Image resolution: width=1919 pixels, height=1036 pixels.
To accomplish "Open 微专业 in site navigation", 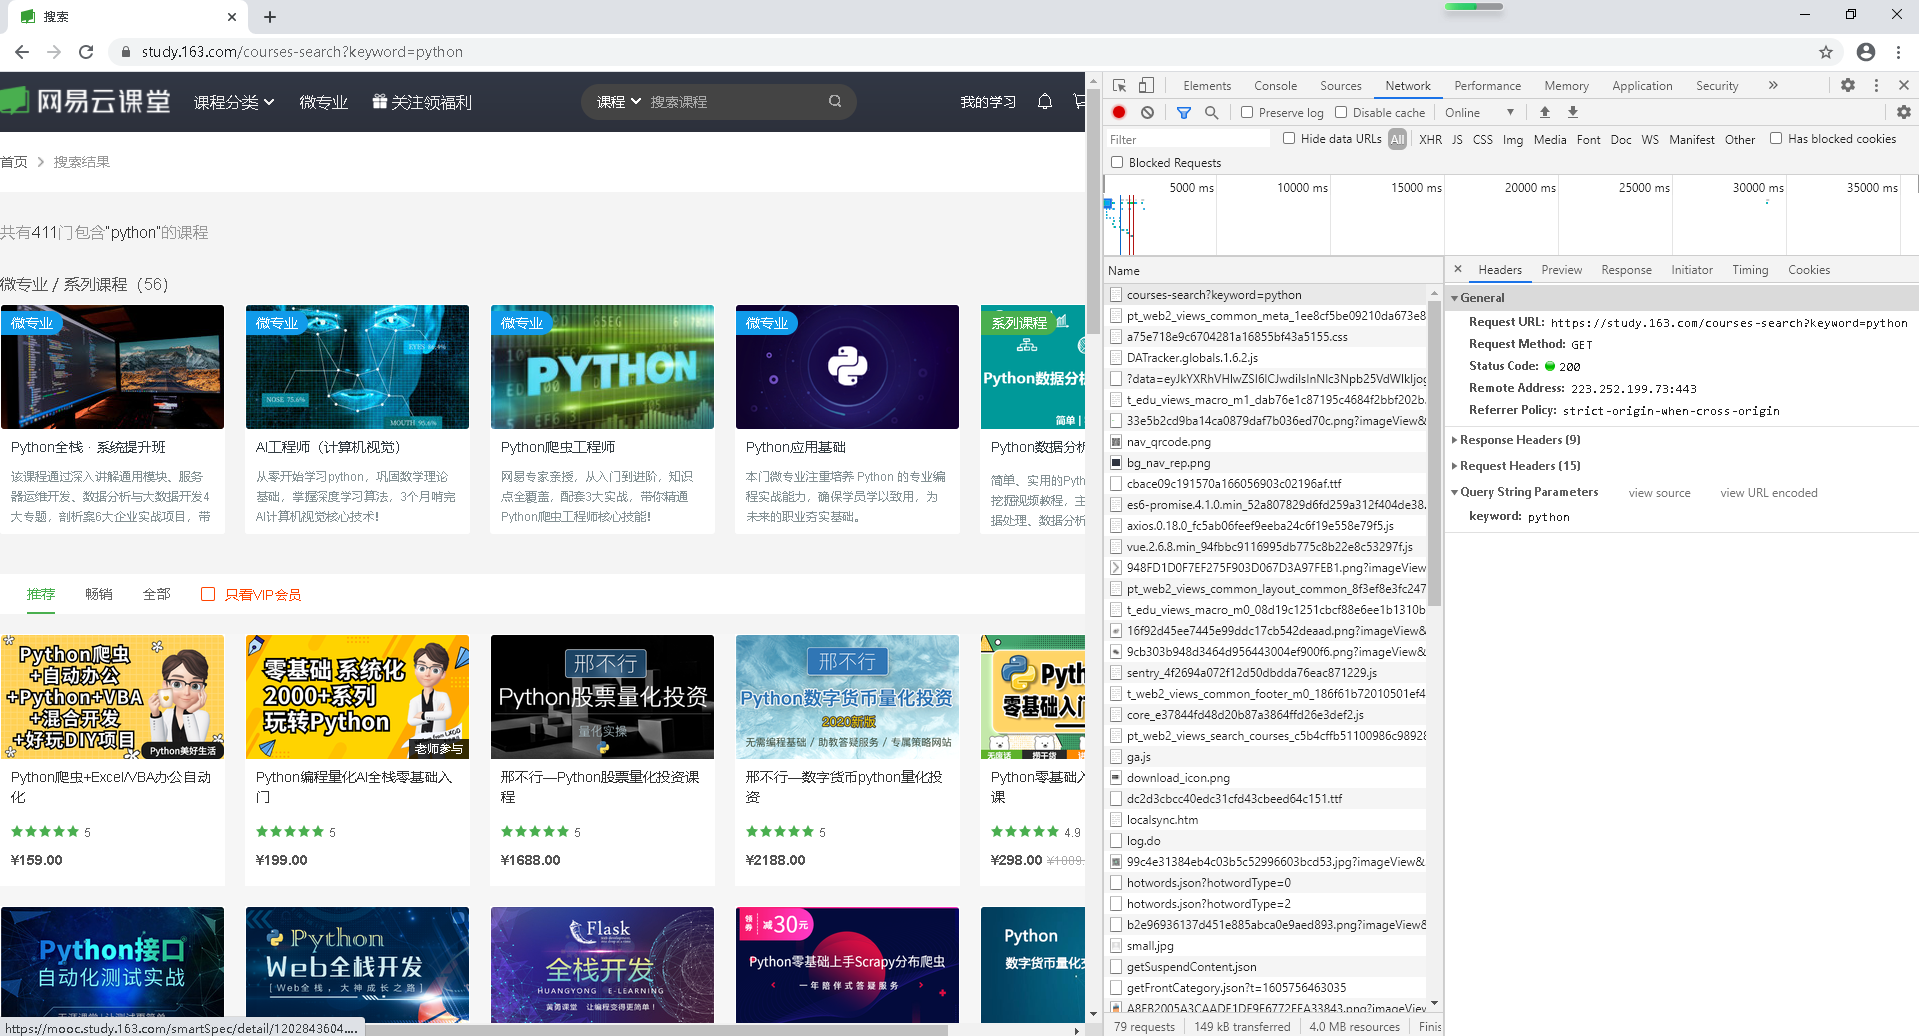I will click(x=324, y=102).
